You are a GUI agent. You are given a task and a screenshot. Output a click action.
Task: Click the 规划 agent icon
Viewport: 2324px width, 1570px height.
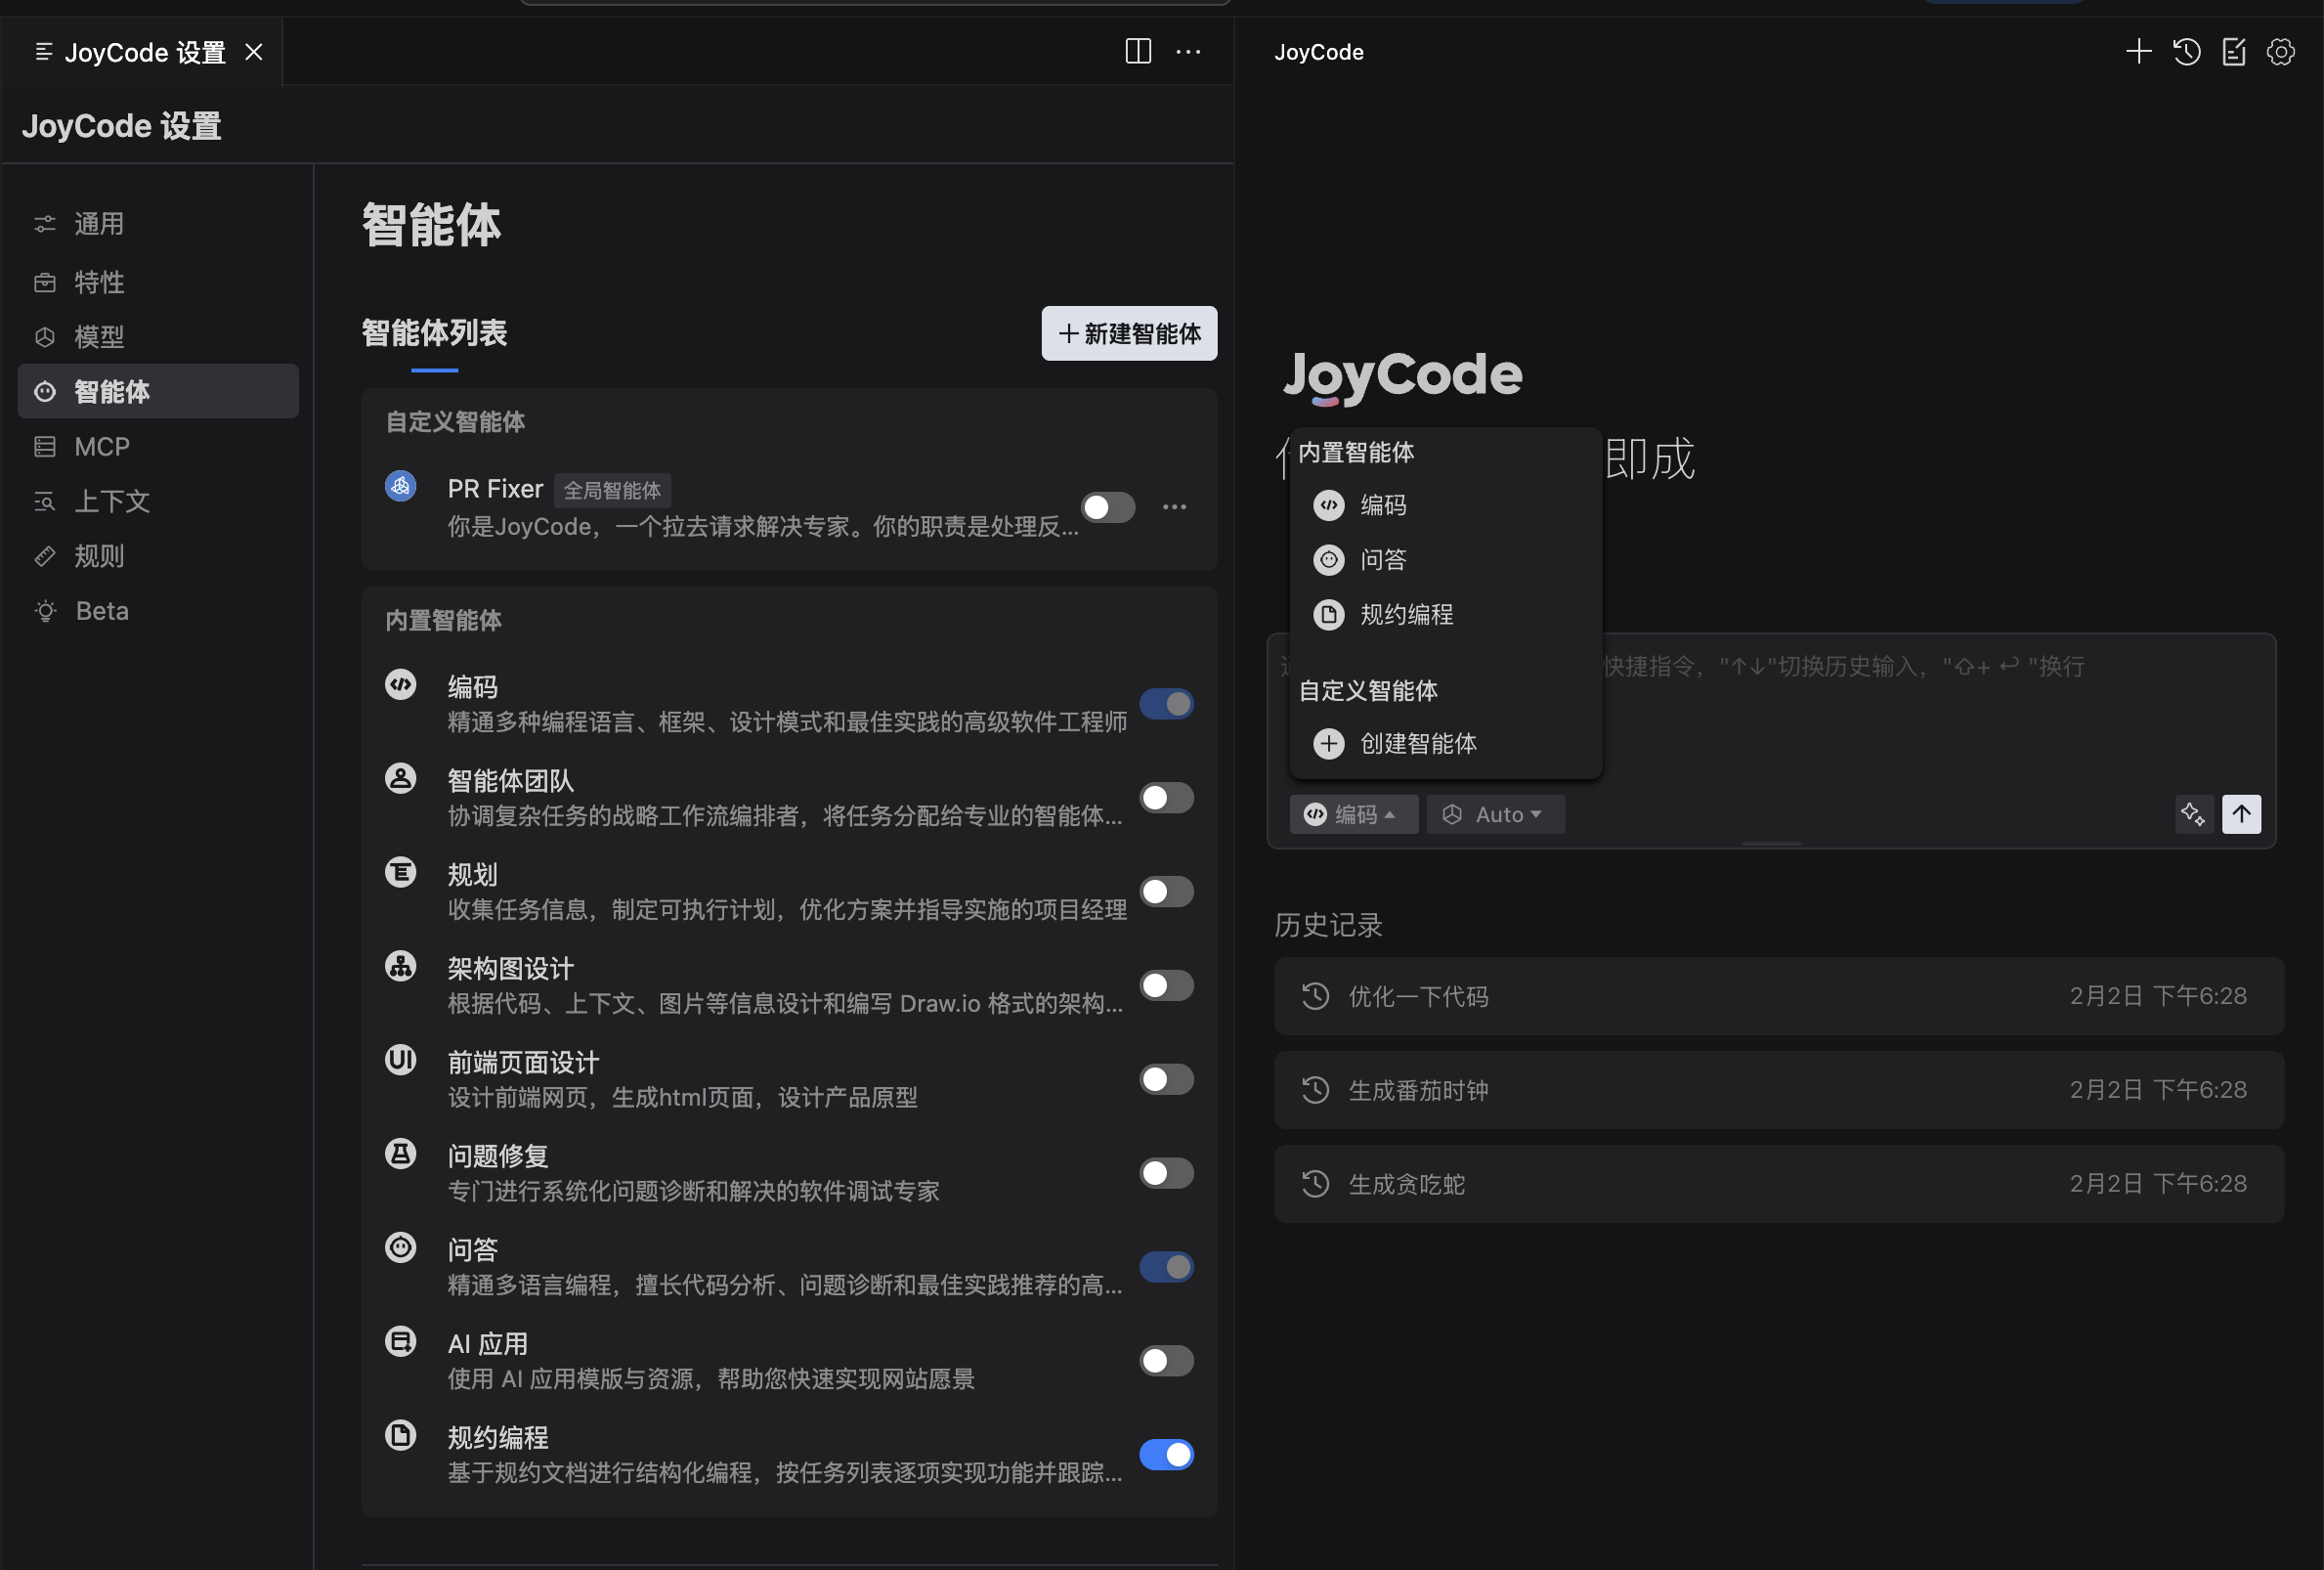[x=401, y=872]
